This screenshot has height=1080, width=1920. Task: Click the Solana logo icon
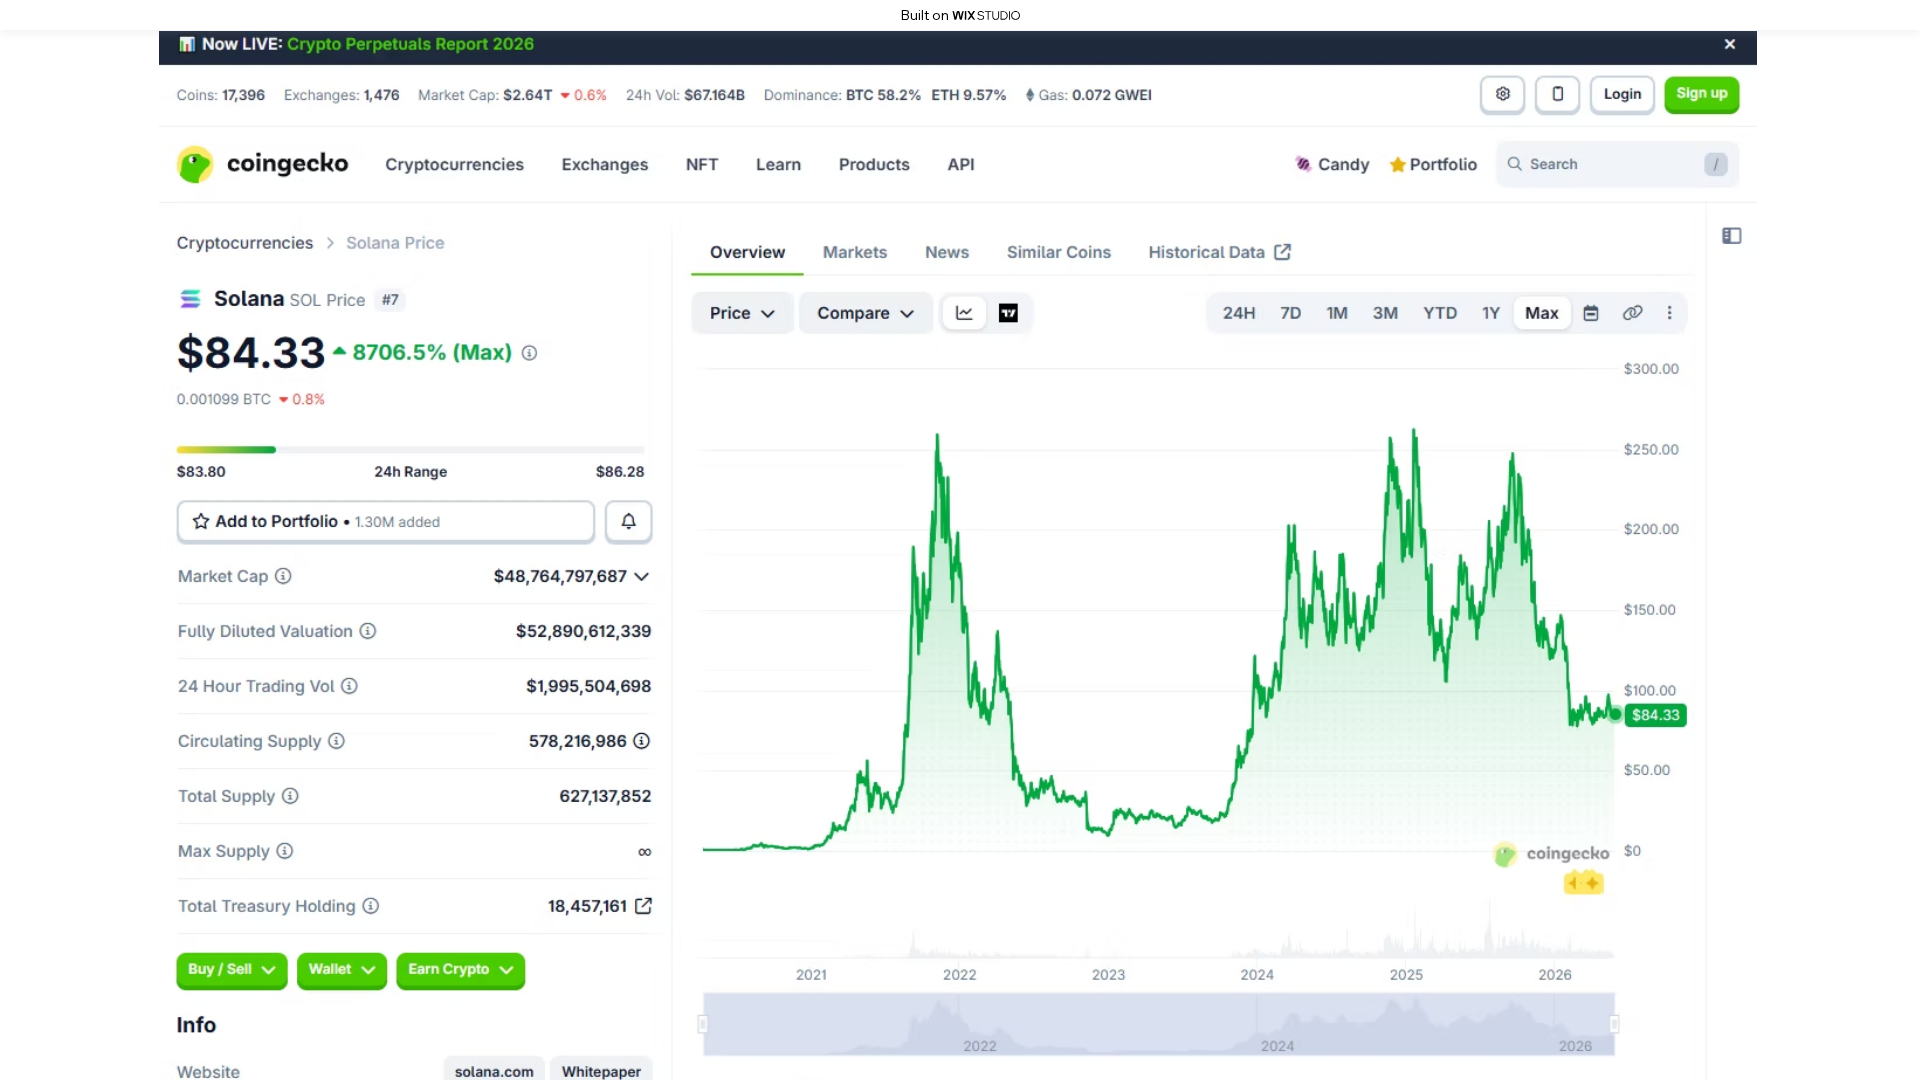coord(190,299)
